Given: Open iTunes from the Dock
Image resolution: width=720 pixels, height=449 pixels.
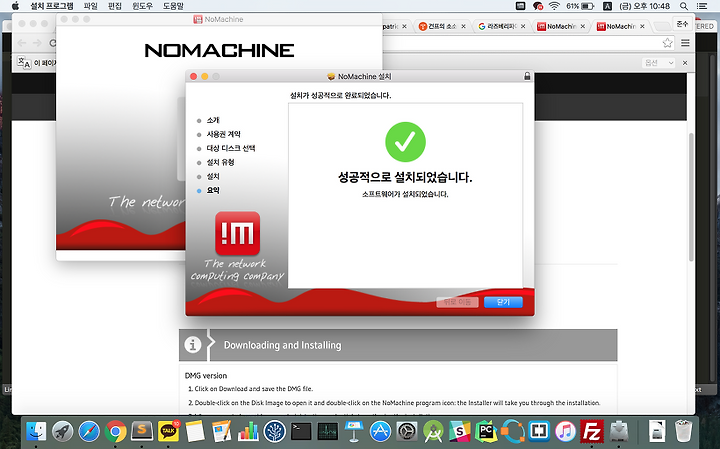Looking at the screenshot, I should click(566, 432).
